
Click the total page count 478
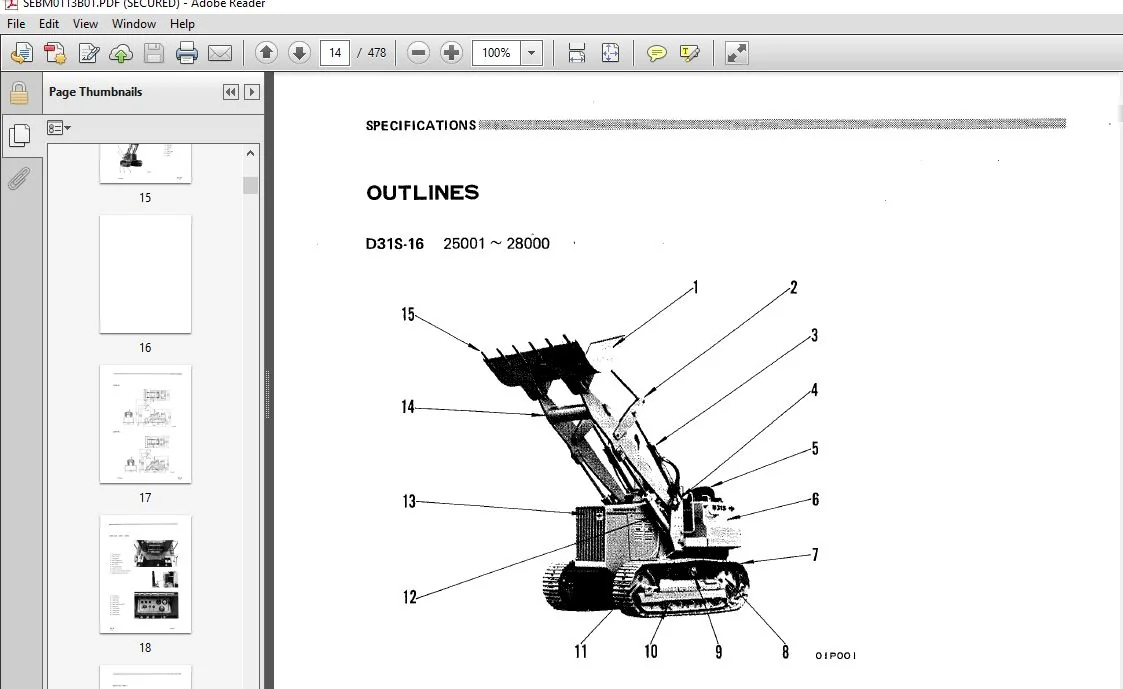click(x=377, y=53)
